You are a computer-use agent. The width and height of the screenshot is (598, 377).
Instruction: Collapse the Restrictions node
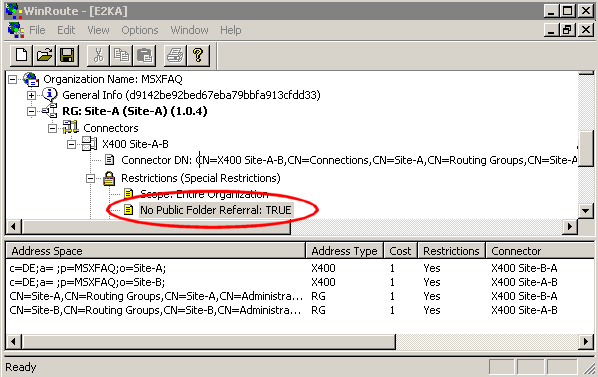pyautogui.click(x=90, y=178)
